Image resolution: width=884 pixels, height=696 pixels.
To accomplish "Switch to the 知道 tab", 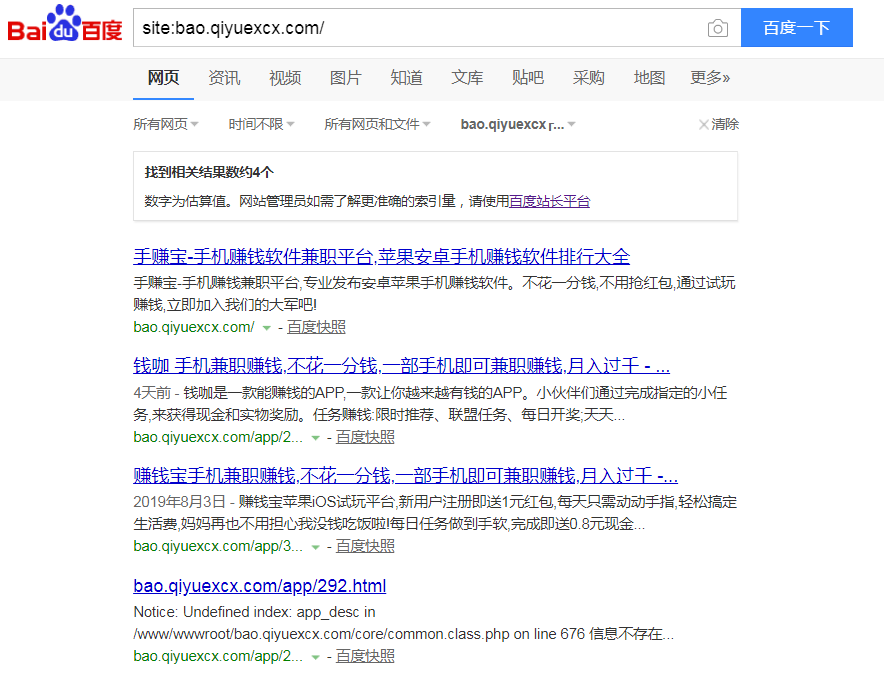I will tap(406, 78).
